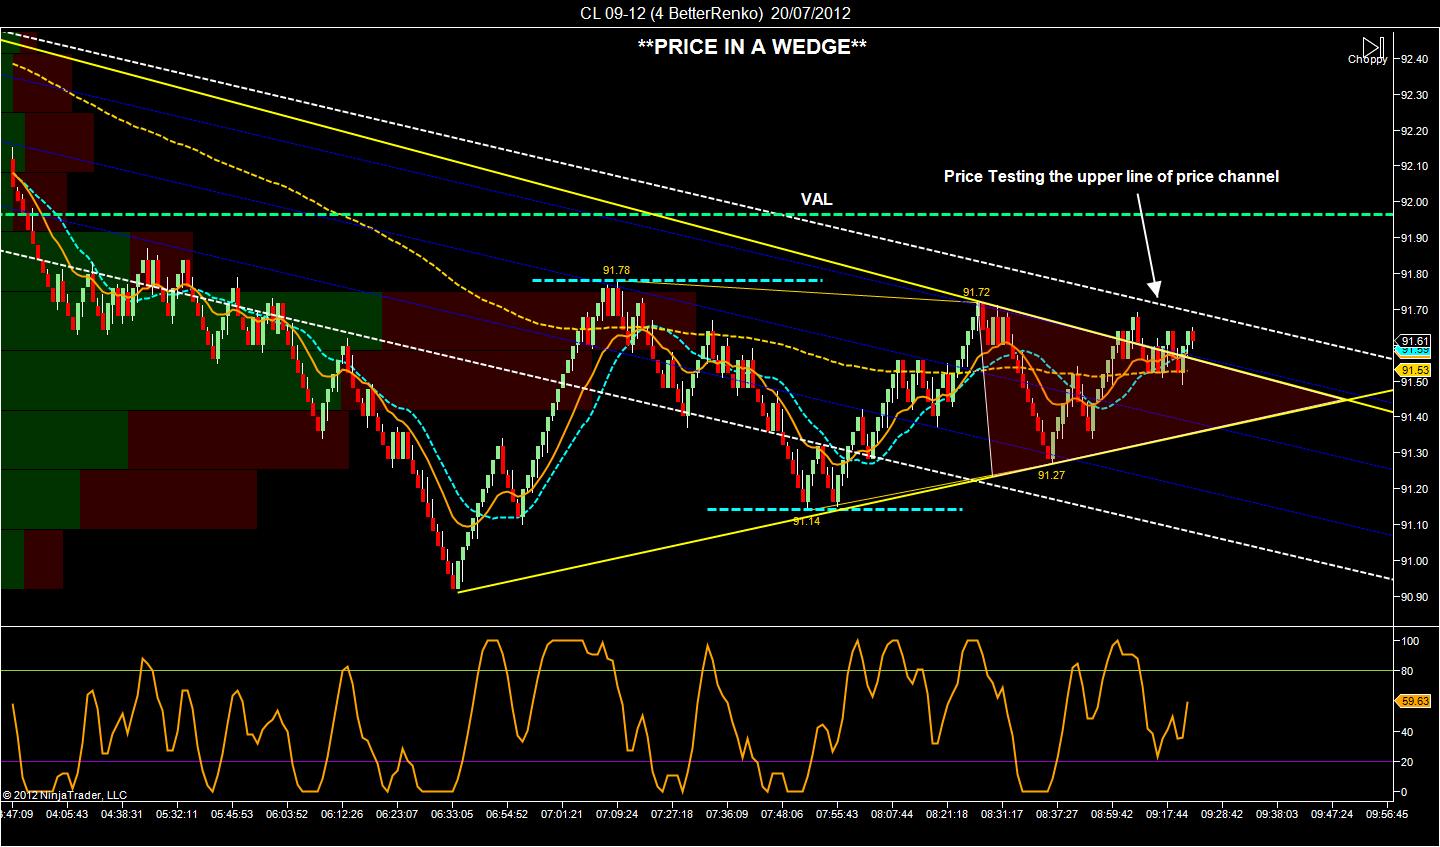Click the 07:27:18 time label
Viewport: 1440px width, 847px height.
click(672, 814)
